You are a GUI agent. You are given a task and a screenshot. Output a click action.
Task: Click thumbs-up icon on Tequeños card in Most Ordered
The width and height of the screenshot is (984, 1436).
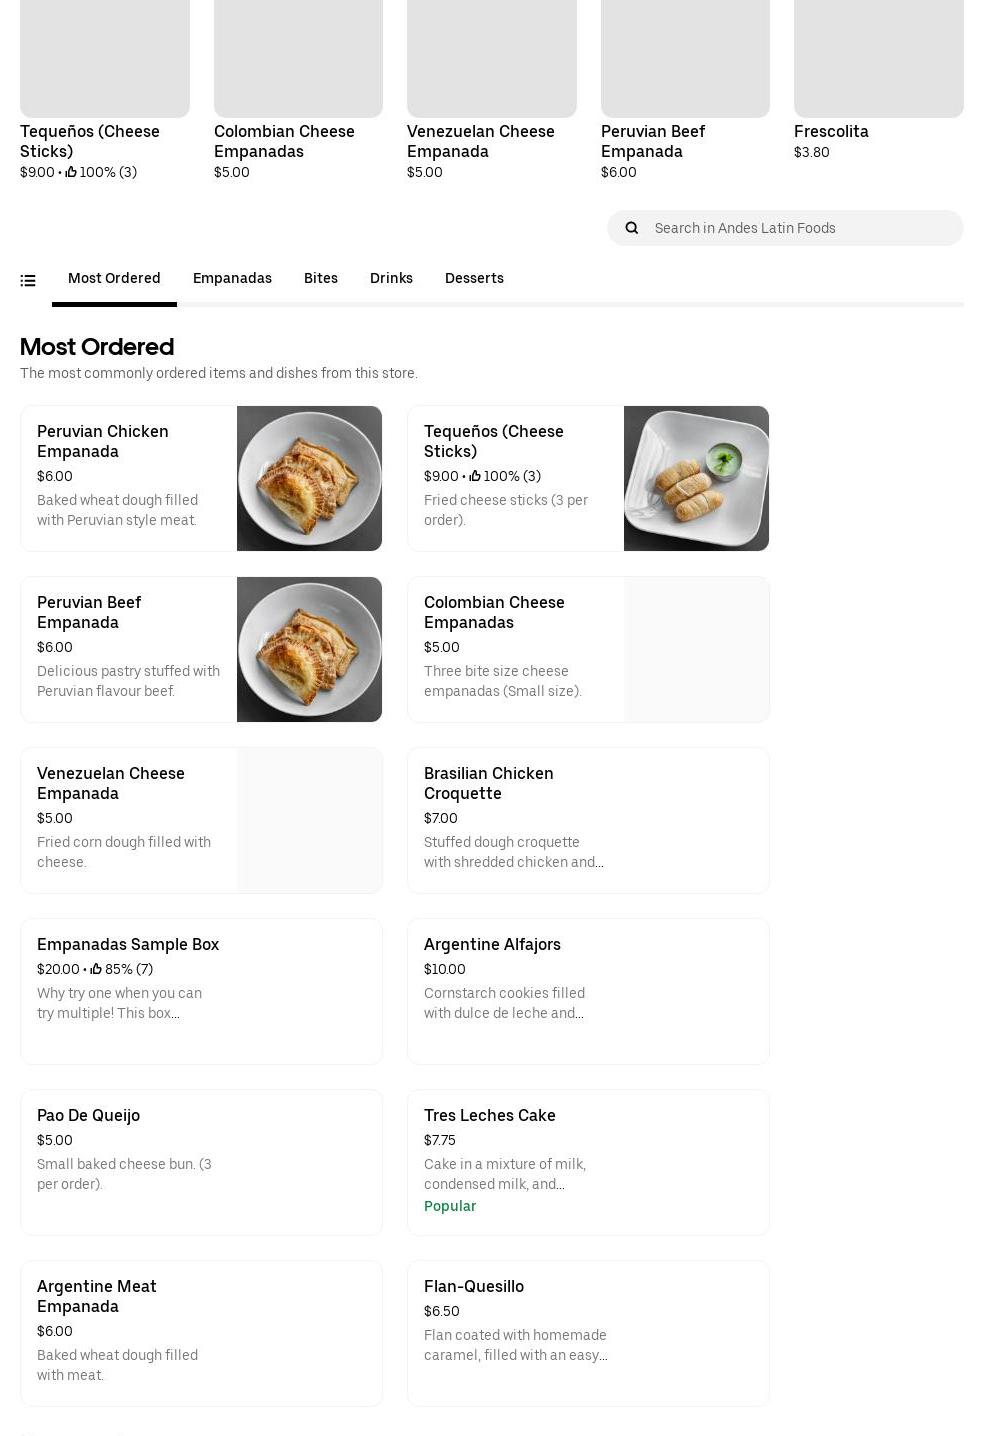(475, 477)
